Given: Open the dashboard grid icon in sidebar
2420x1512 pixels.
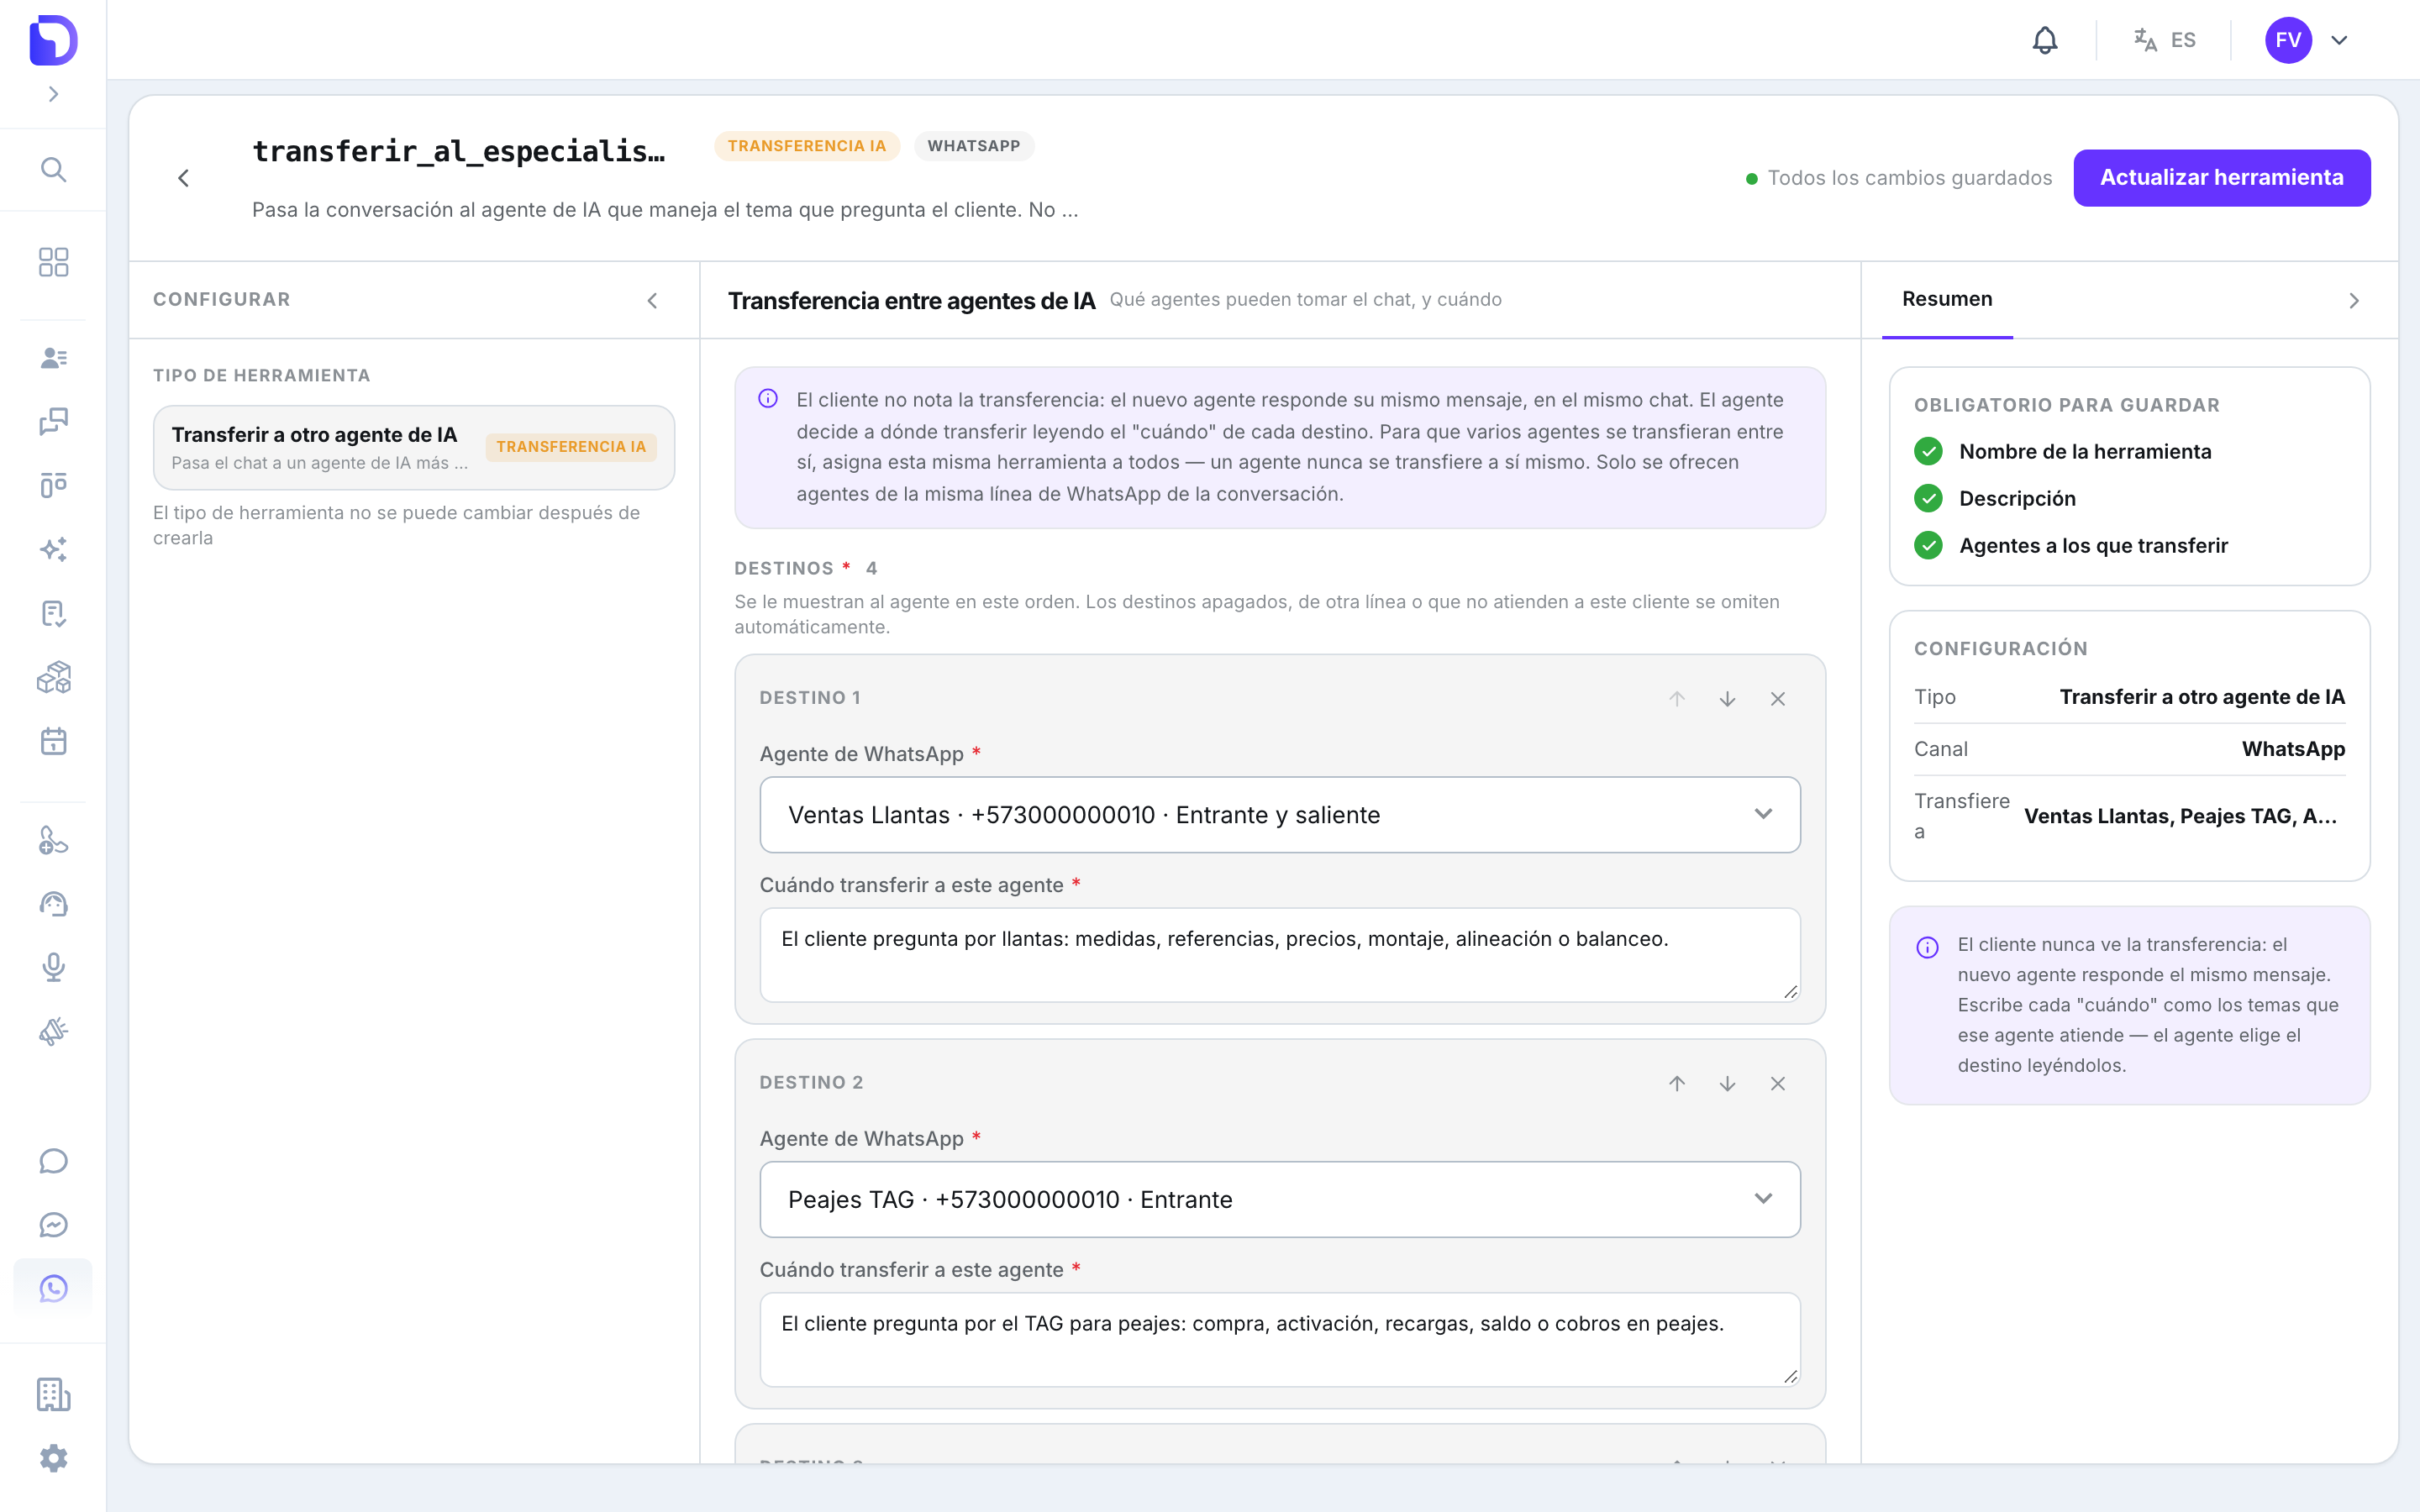Looking at the screenshot, I should point(53,262).
